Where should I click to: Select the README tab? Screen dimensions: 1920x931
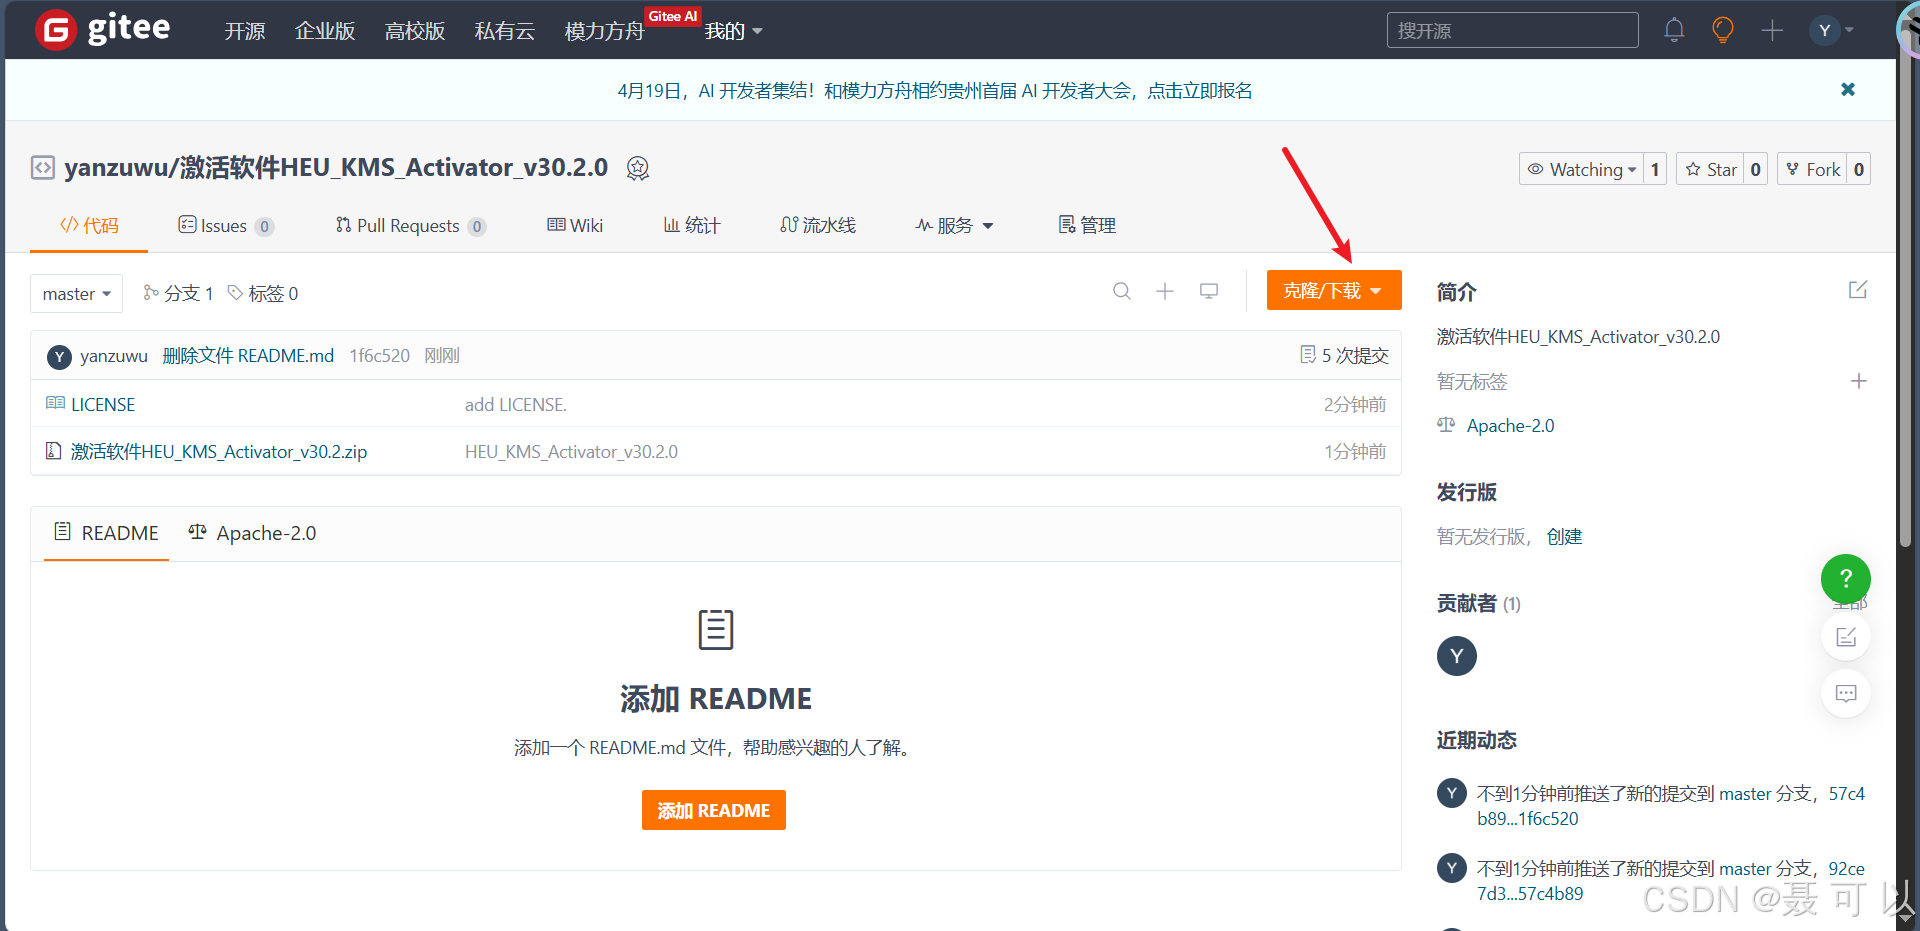pyautogui.click(x=106, y=533)
